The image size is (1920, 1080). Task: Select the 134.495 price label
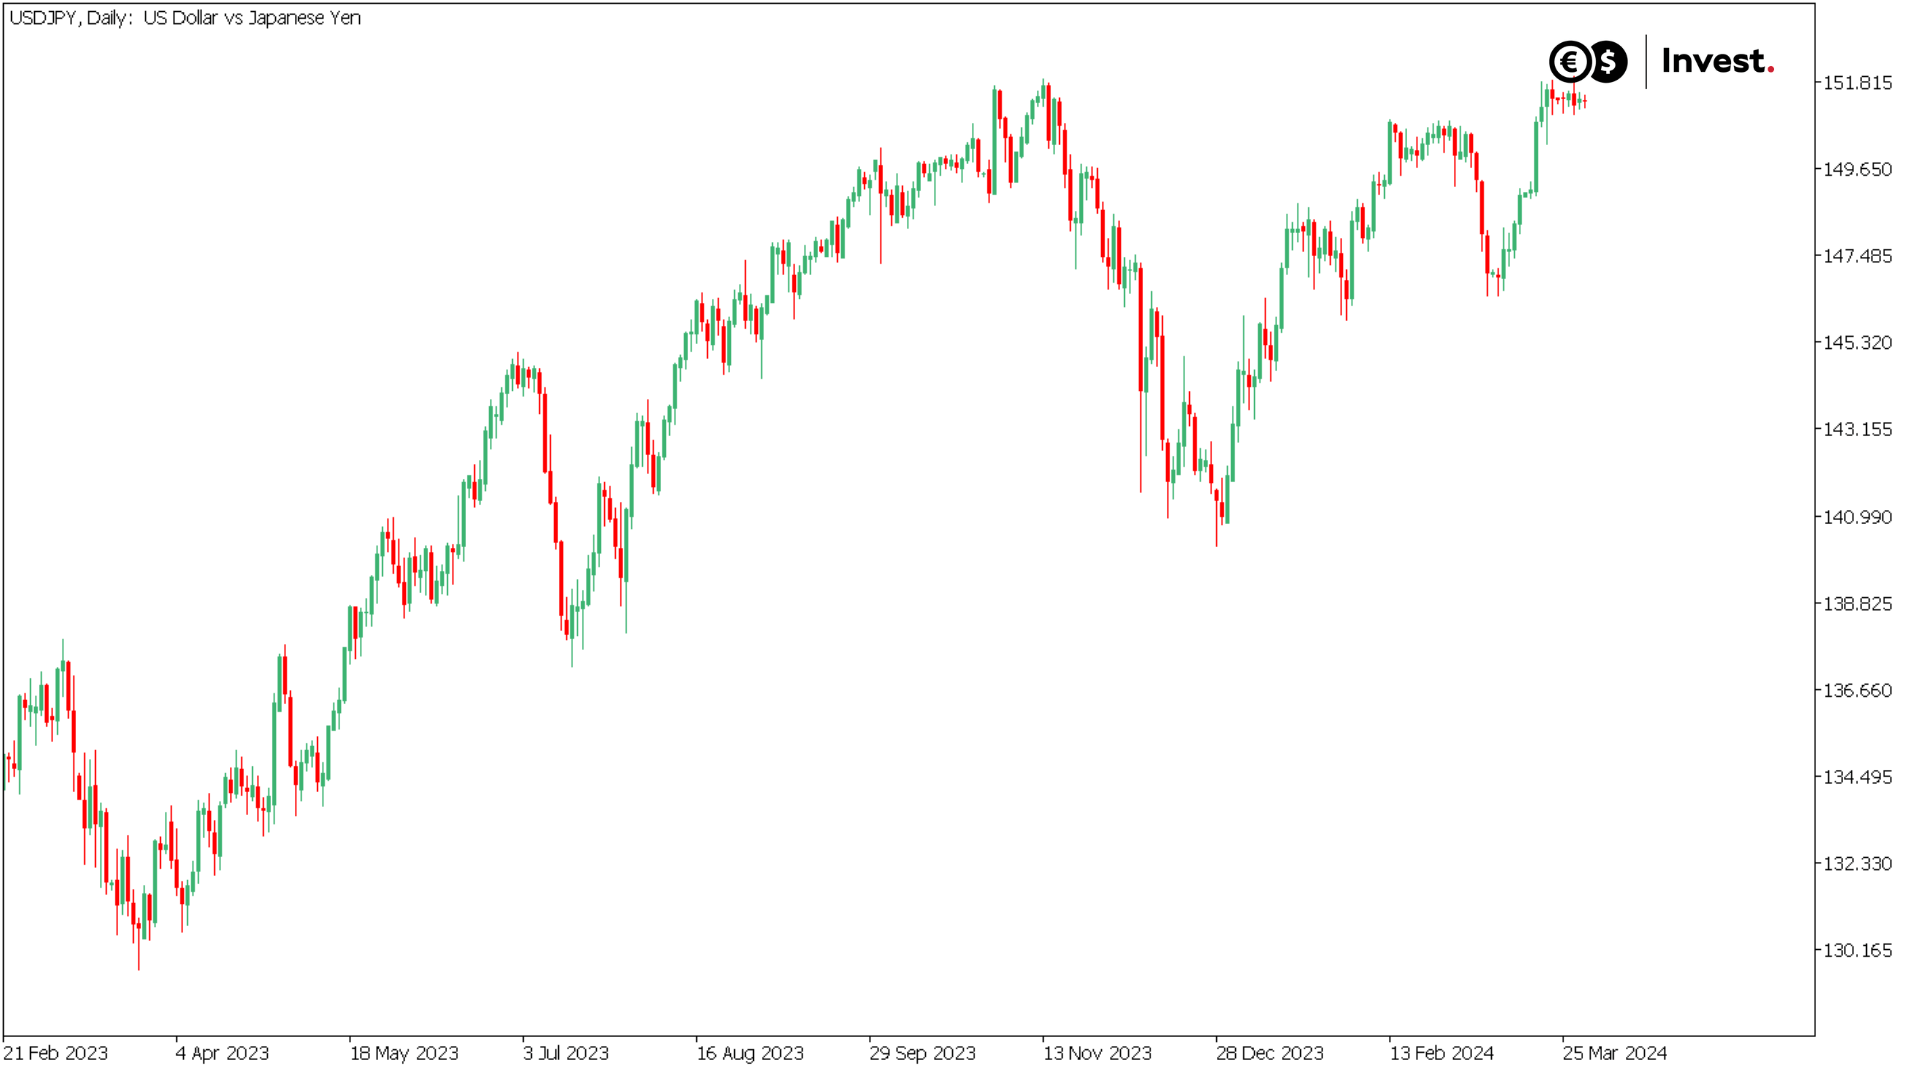click(1857, 777)
